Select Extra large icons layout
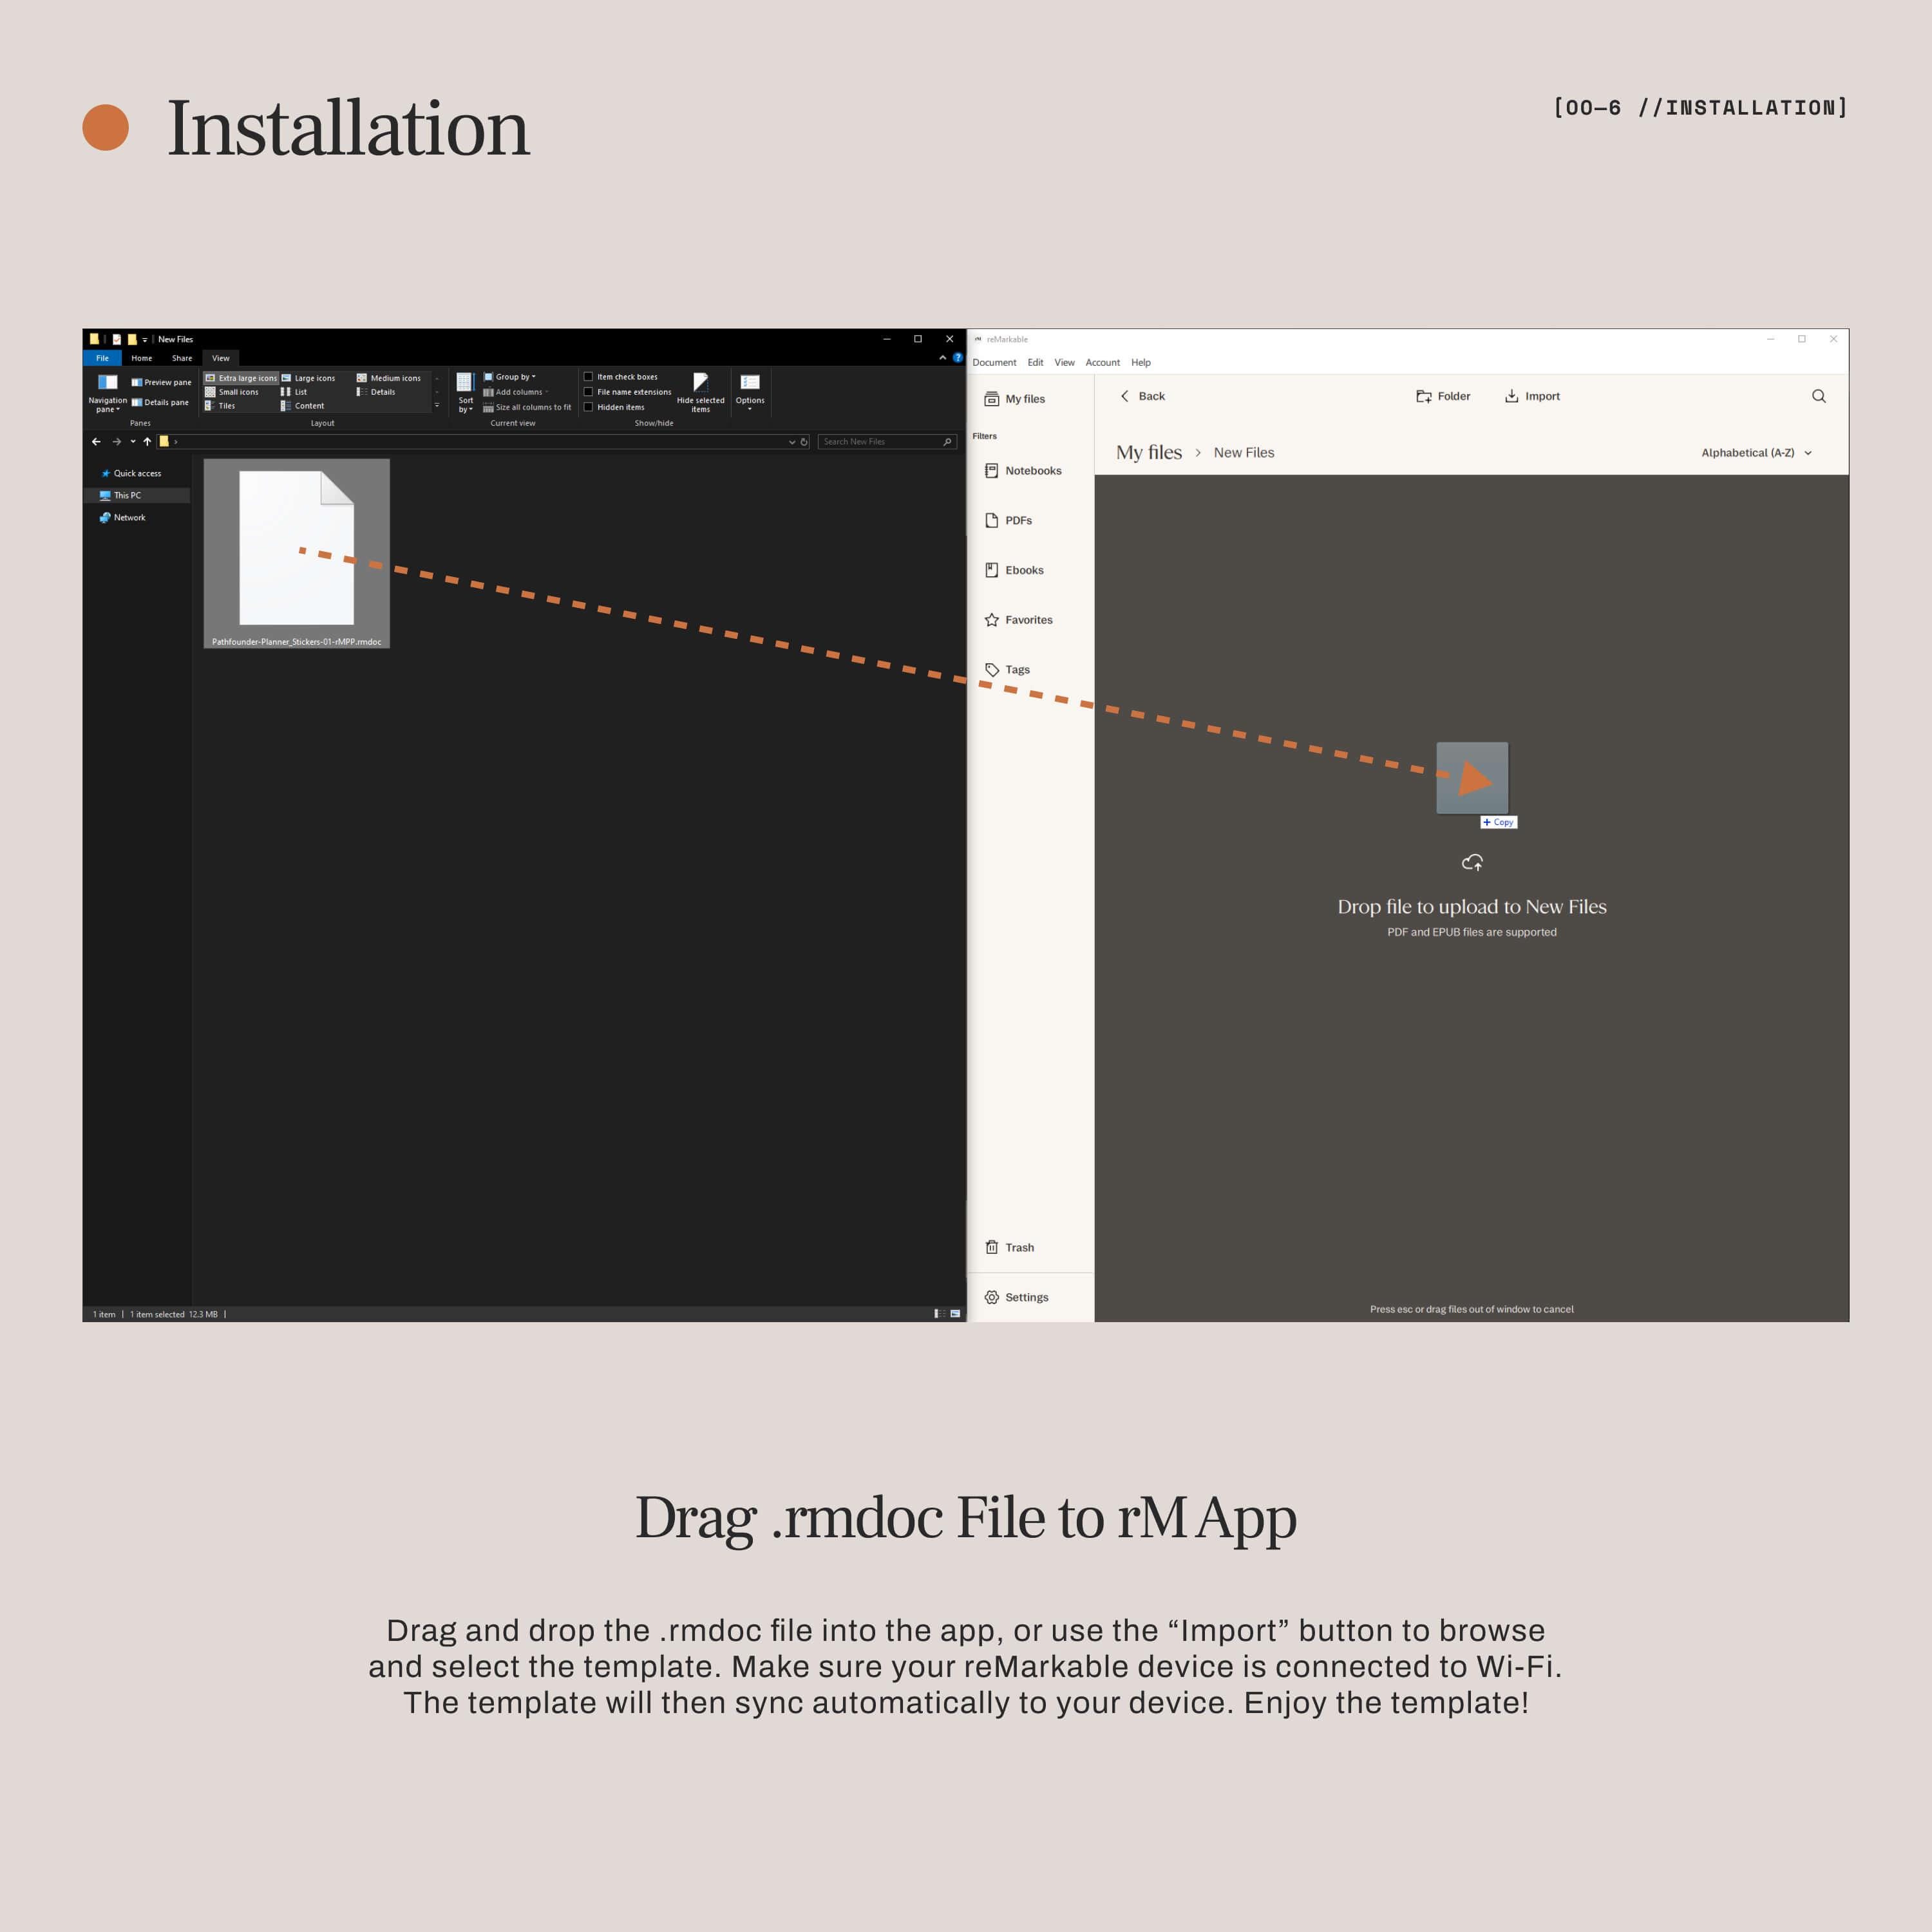The image size is (1932, 1932). pos(241,378)
